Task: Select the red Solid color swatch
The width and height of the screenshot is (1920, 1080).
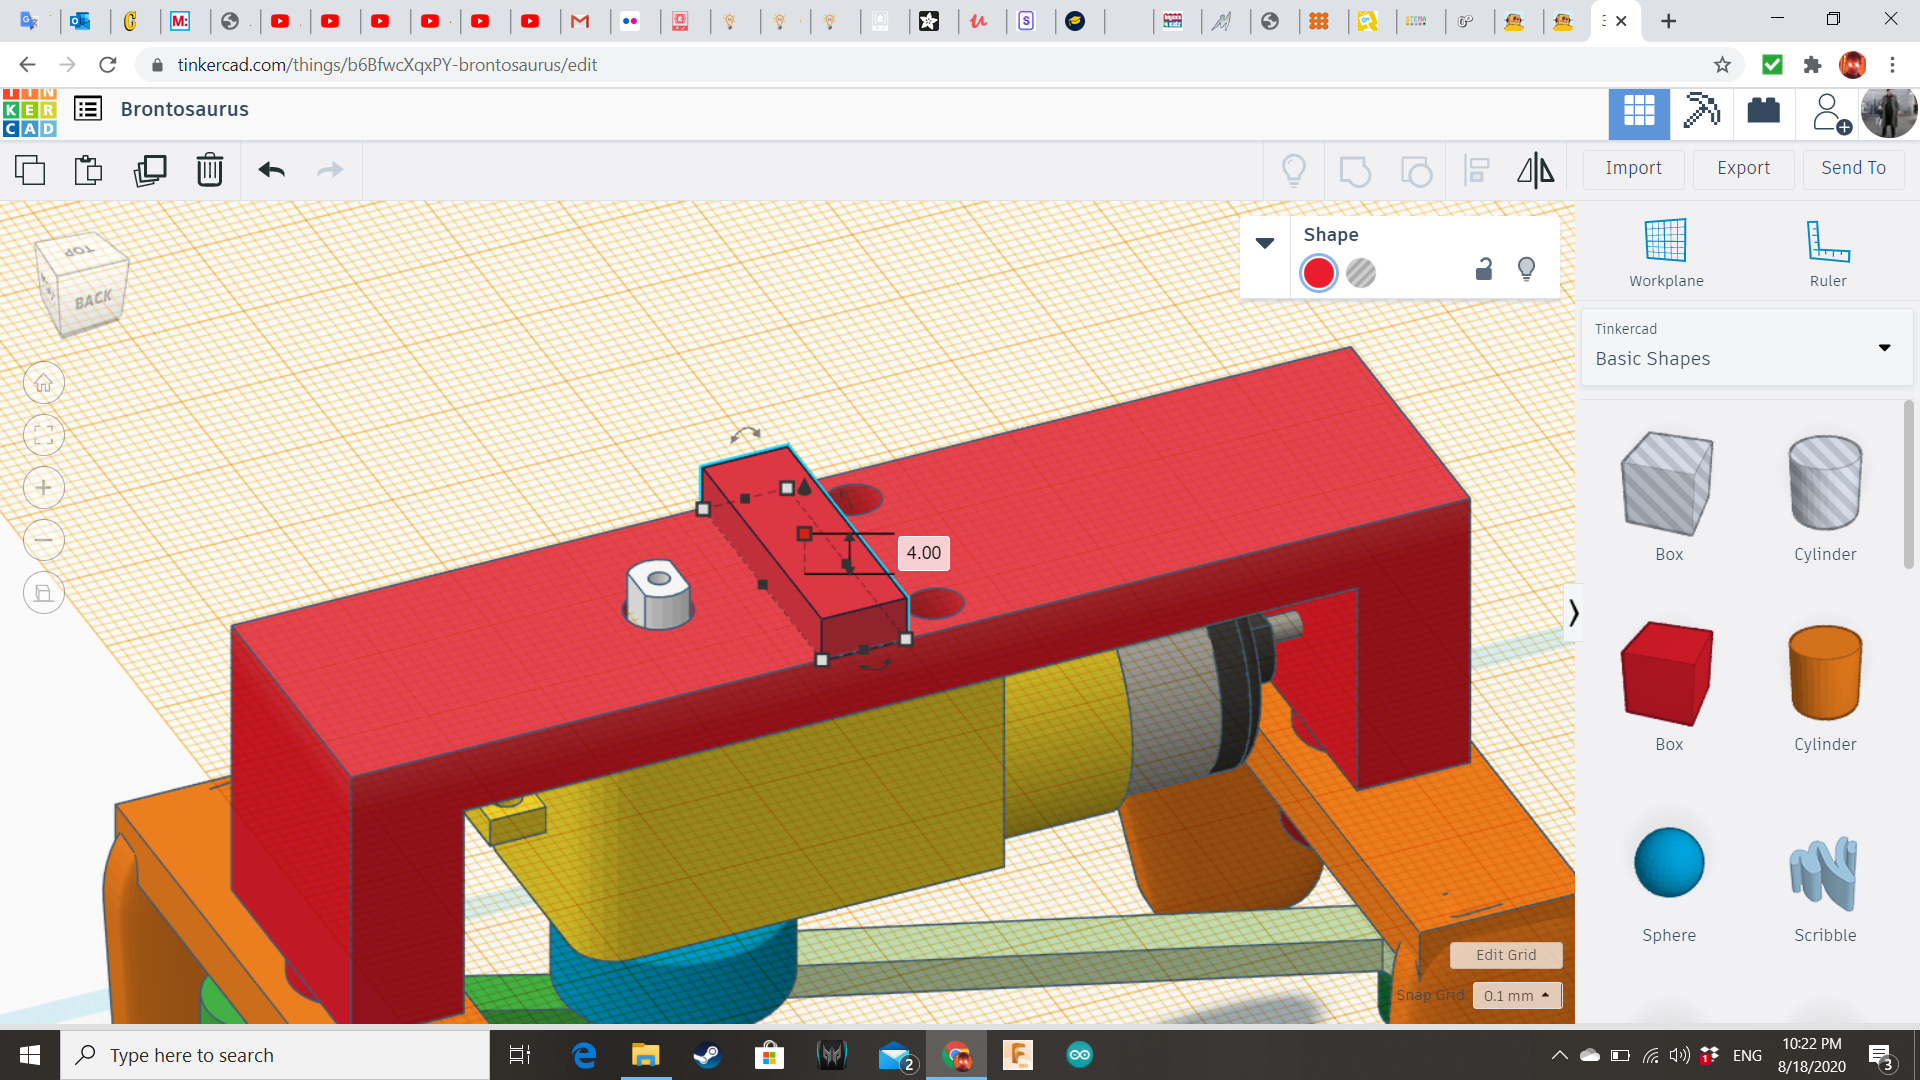Action: [1319, 273]
